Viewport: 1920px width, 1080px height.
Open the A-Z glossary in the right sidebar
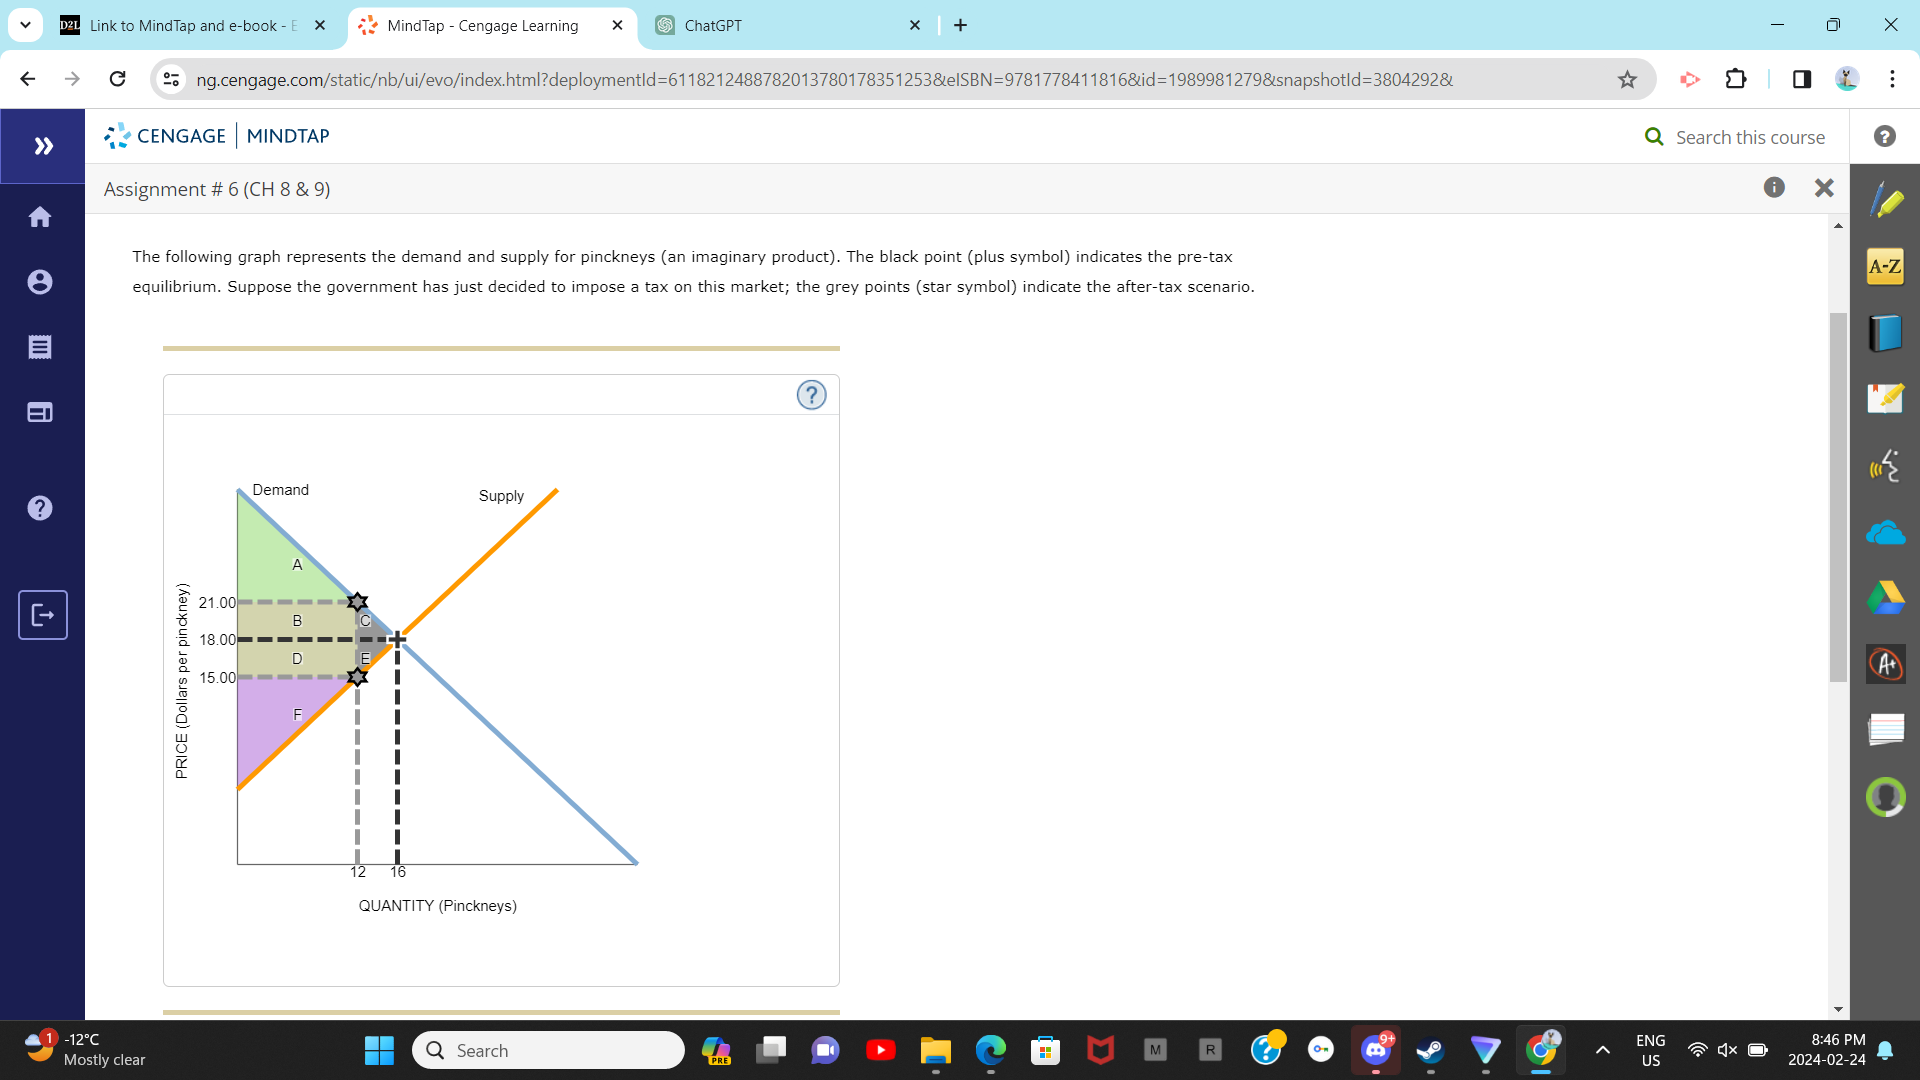coord(1886,266)
